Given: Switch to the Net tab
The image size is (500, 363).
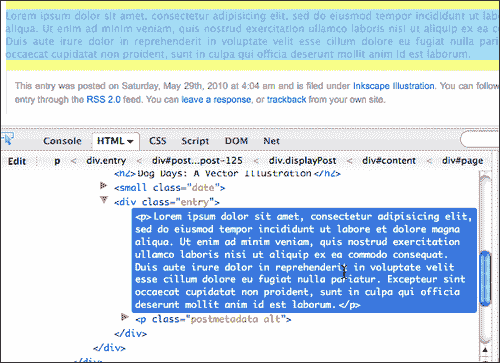Looking at the screenshot, I should [272, 141].
